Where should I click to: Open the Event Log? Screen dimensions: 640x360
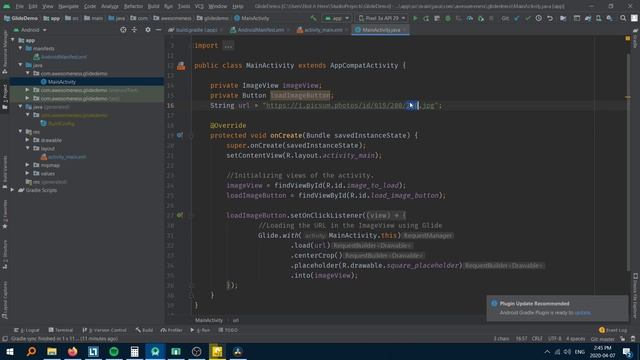pyautogui.click(x=613, y=330)
